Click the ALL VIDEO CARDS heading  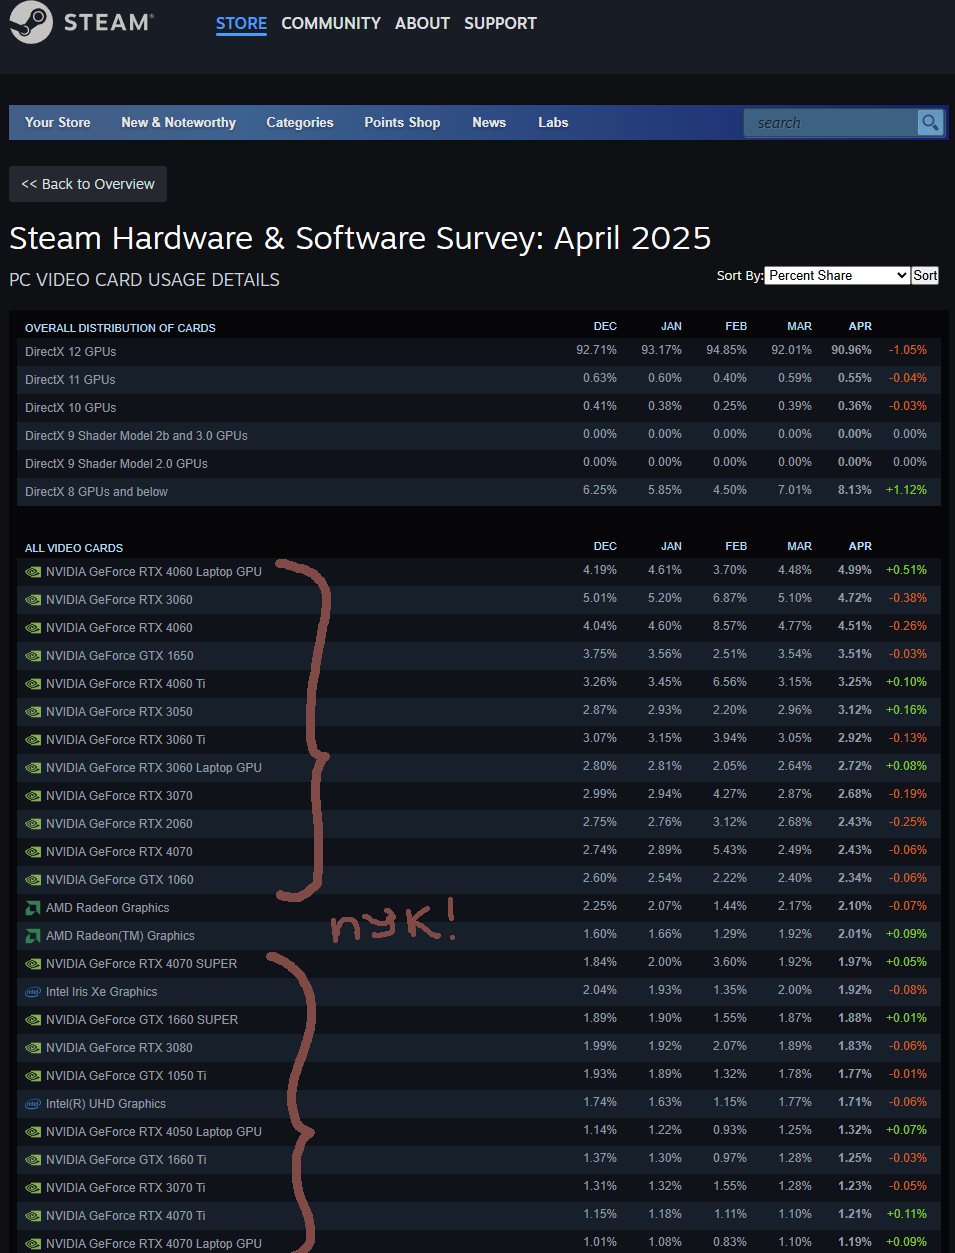74,548
